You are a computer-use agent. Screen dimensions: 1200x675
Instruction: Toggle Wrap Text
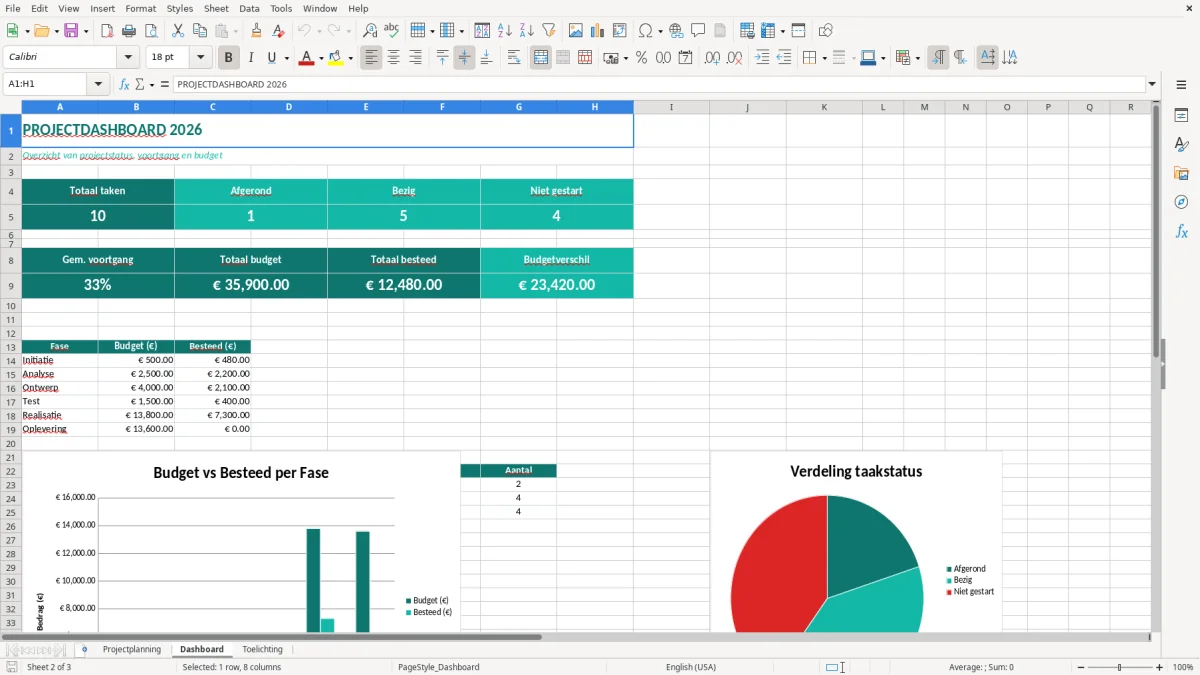pos(514,58)
